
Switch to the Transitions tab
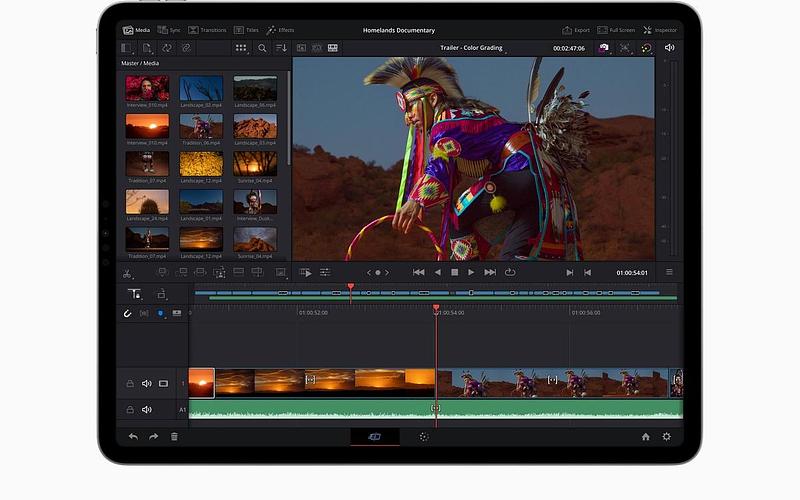[207, 31]
